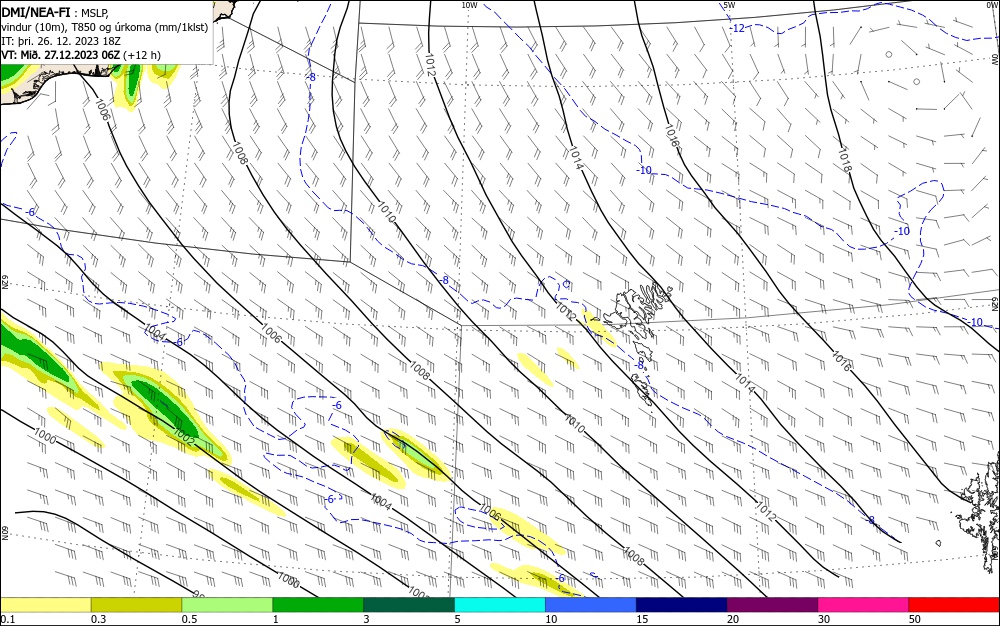
Task: Click the "50" legend value
Action: (915, 619)
